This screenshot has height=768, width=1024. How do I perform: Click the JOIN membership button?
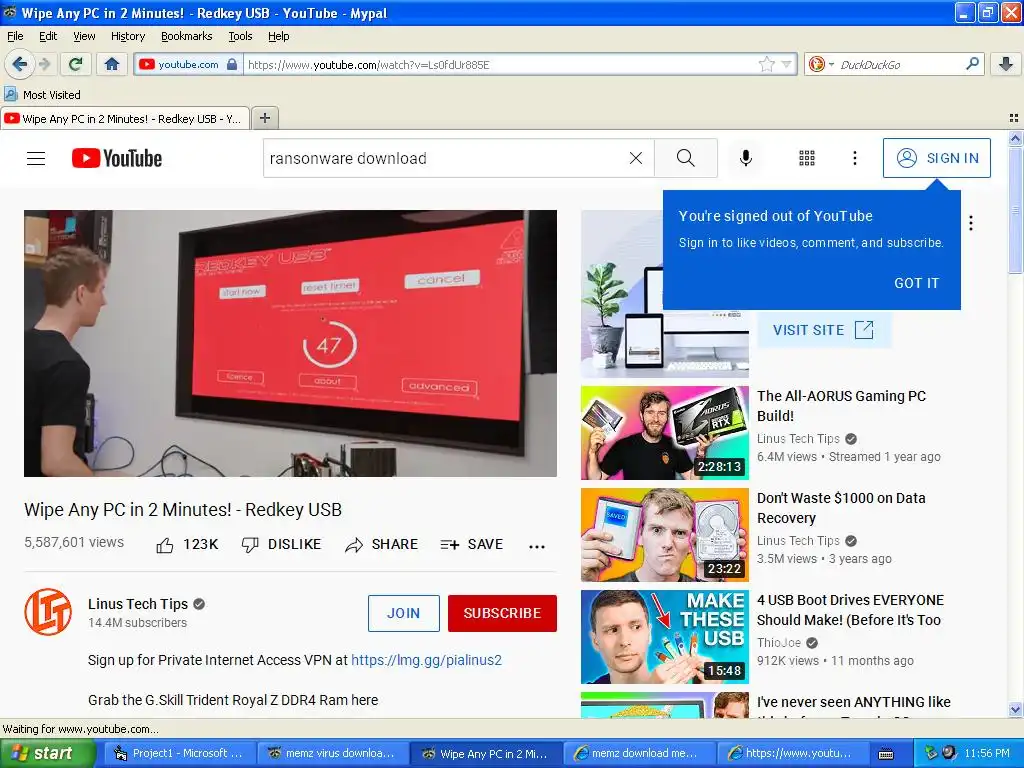[404, 613]
